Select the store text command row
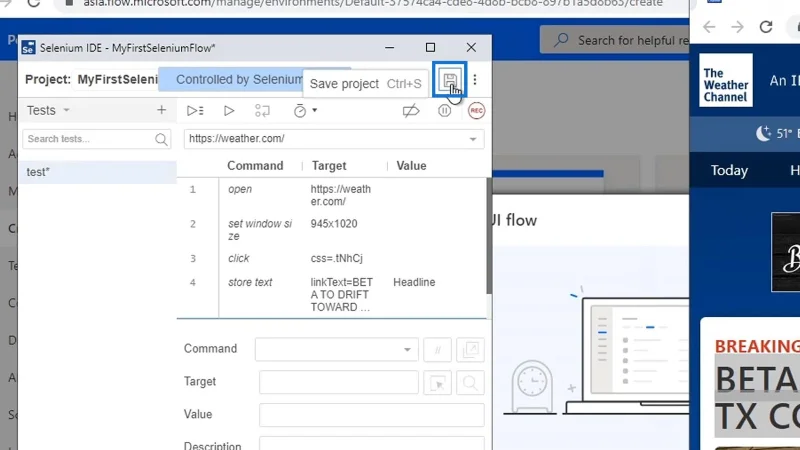The height and width of the screenshot is (450, 800). [x=332, y=294]
